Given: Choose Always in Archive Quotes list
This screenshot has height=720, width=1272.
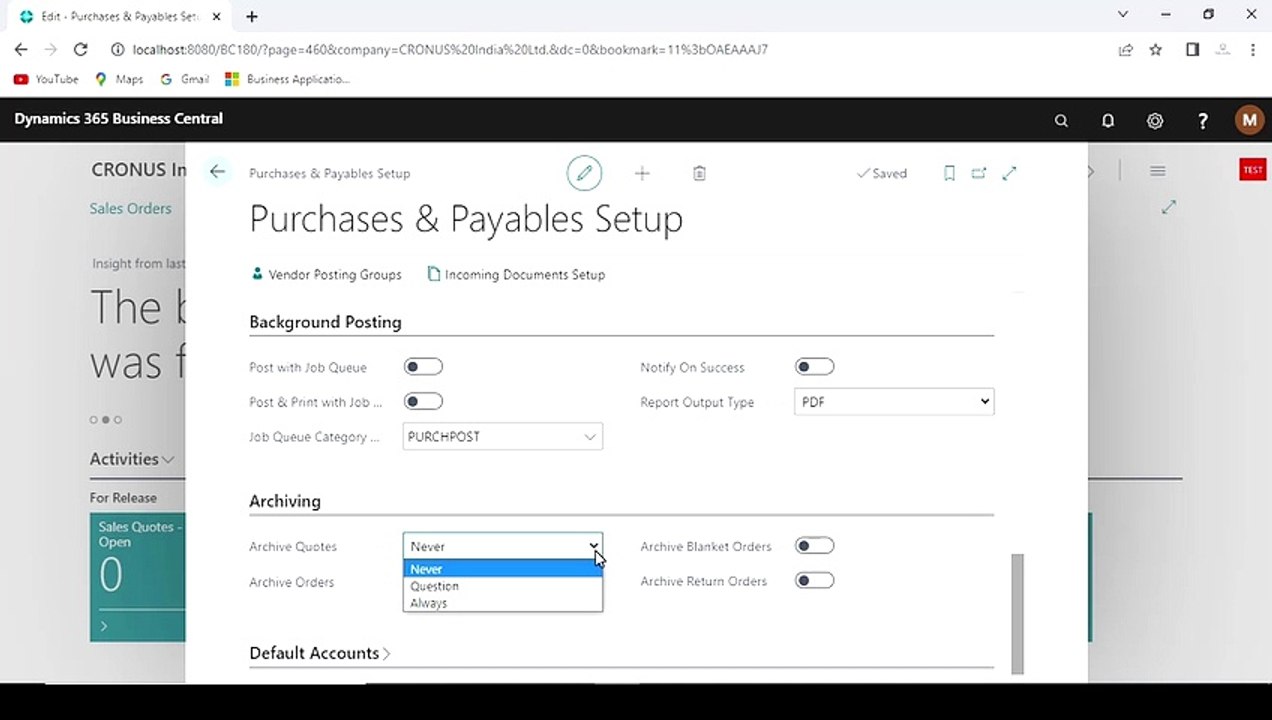Looking at the screenshot, I should [503, 603].
